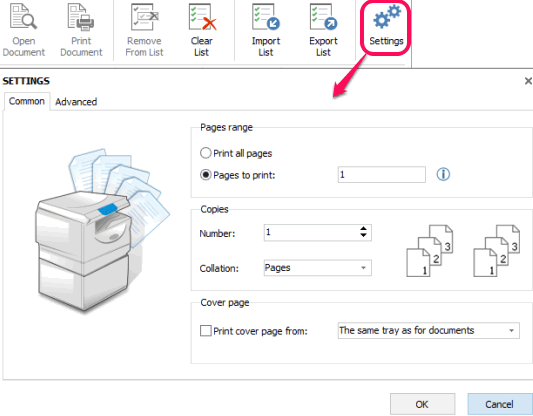Click the Pages to print input field

(381, 175)
